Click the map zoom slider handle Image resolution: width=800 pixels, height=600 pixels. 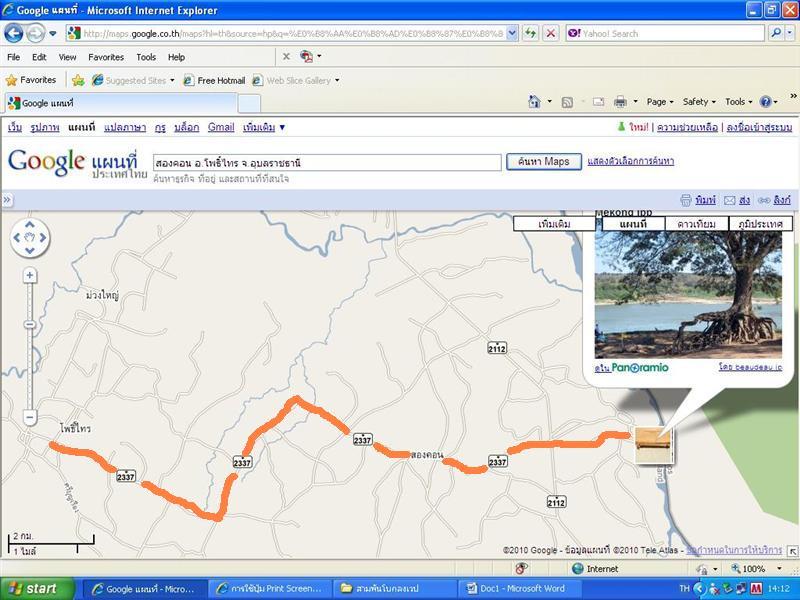[x=30, y=324]
